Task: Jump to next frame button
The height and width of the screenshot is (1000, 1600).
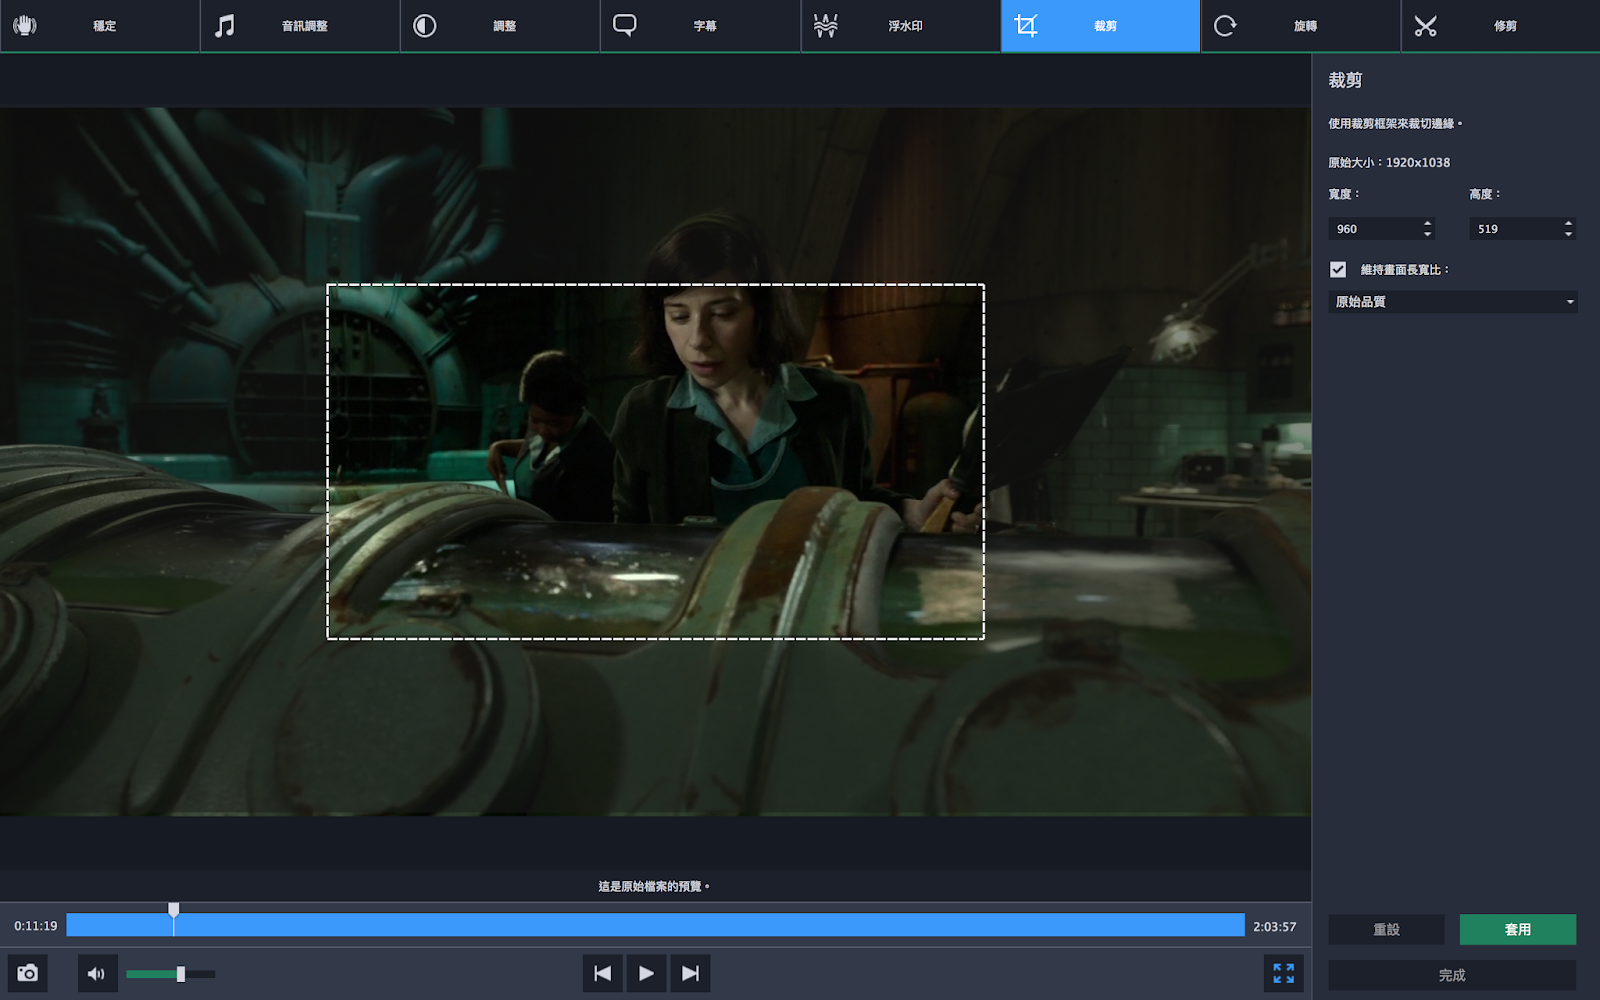Action: (690, 973)
